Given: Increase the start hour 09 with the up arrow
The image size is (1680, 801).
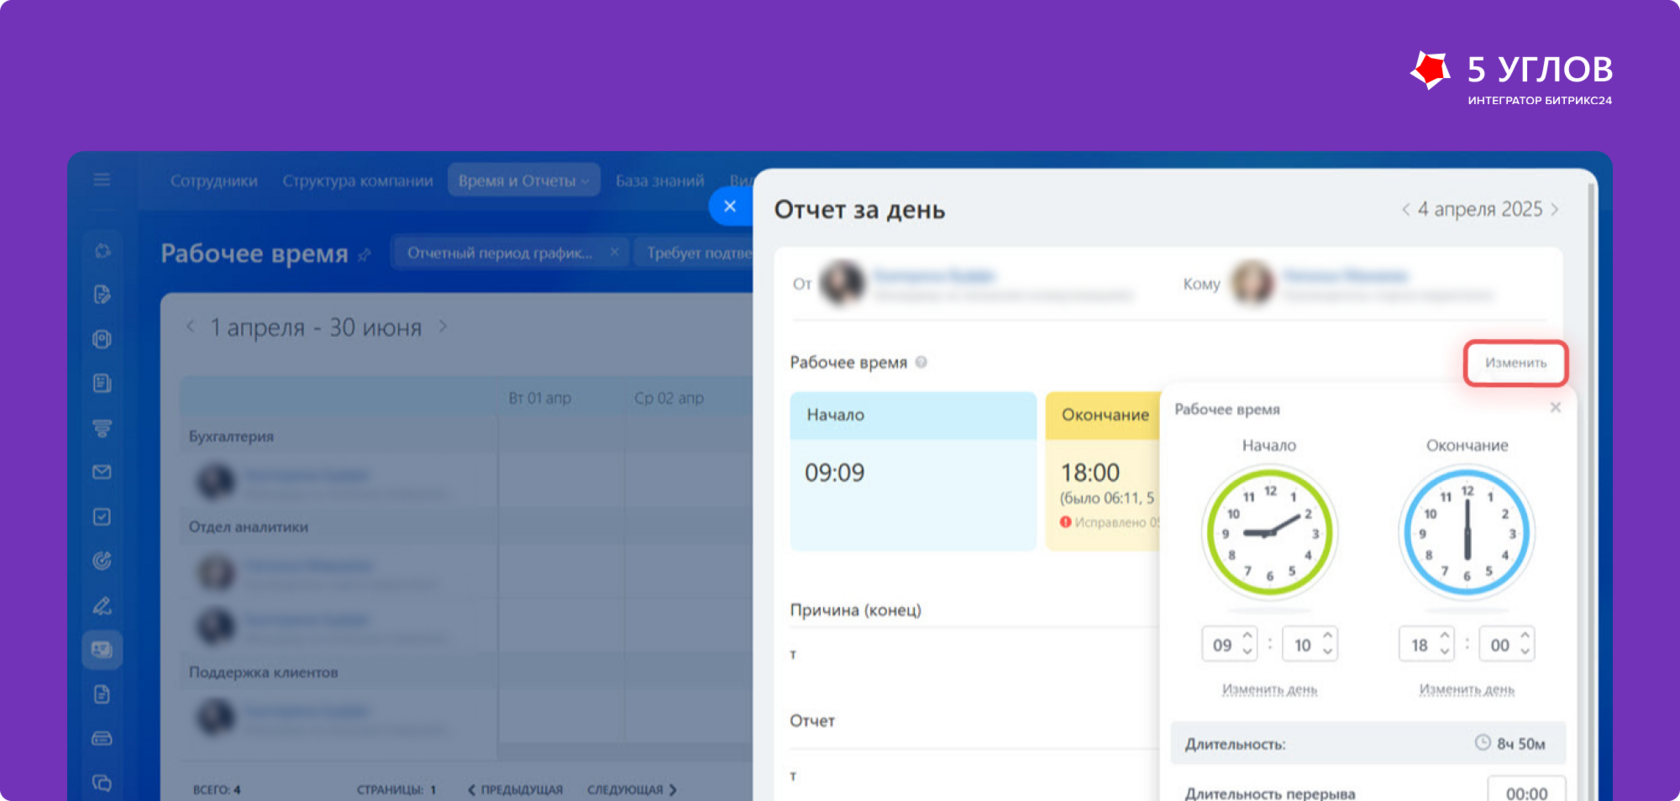Looking at the screenshot, I should tap(1247, 636).
